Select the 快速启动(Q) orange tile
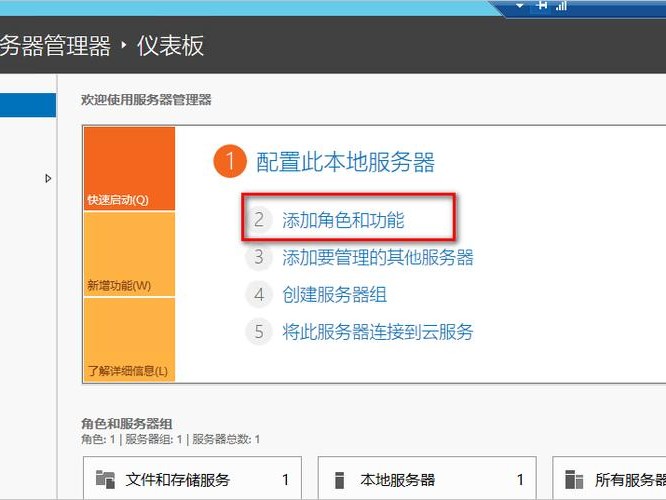 [130, 168]
